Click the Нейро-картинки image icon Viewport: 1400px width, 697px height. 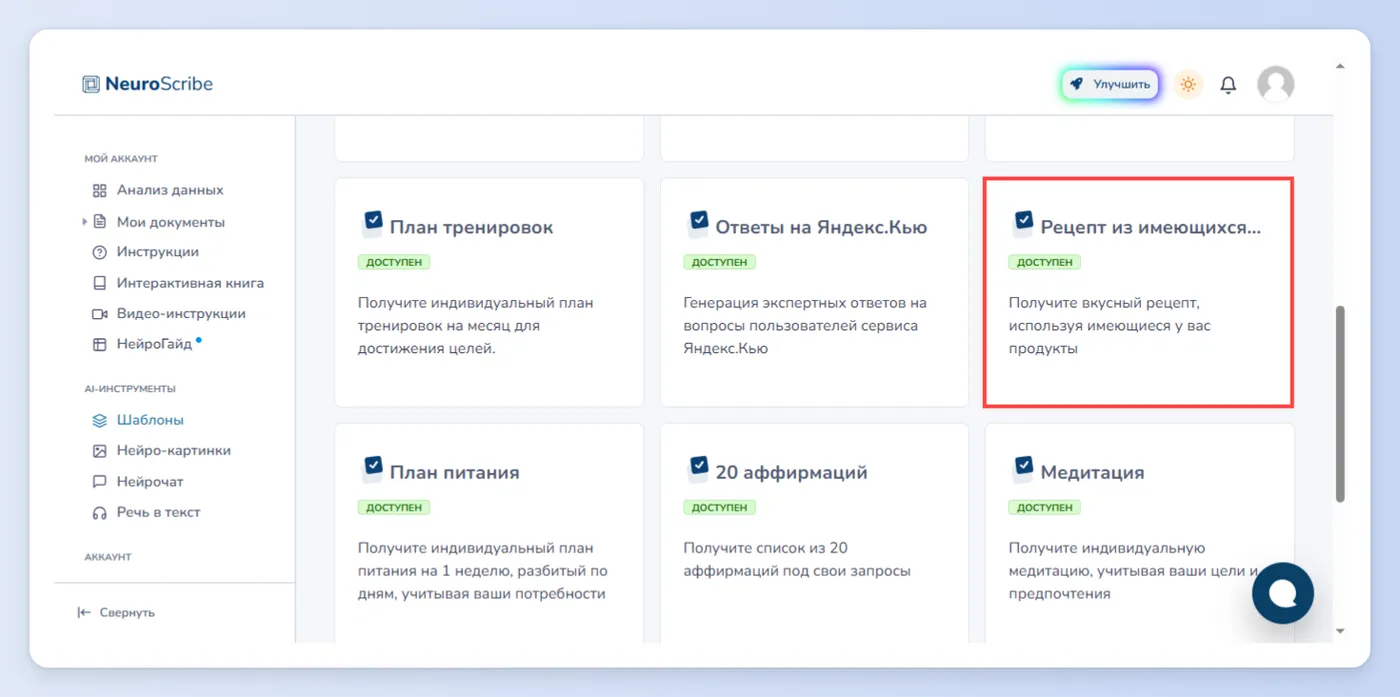click(x=99, y=451)
